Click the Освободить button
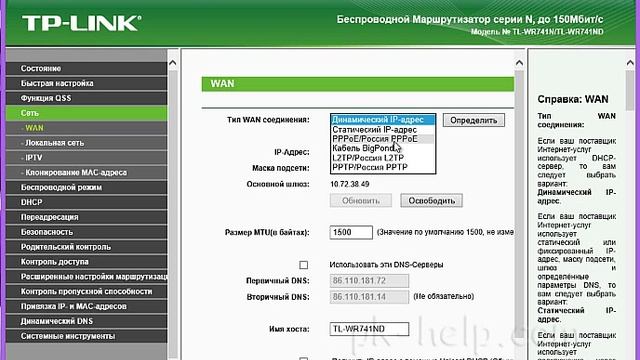This screenshot has width=640, height=360. coord(431,200)
